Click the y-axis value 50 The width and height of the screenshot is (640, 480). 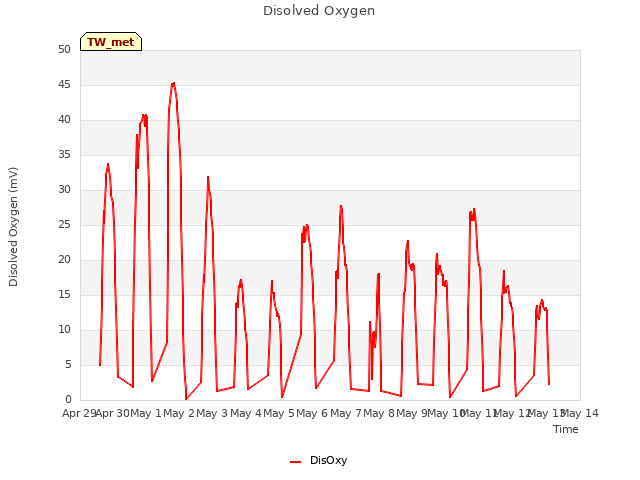tap(64, 50)
